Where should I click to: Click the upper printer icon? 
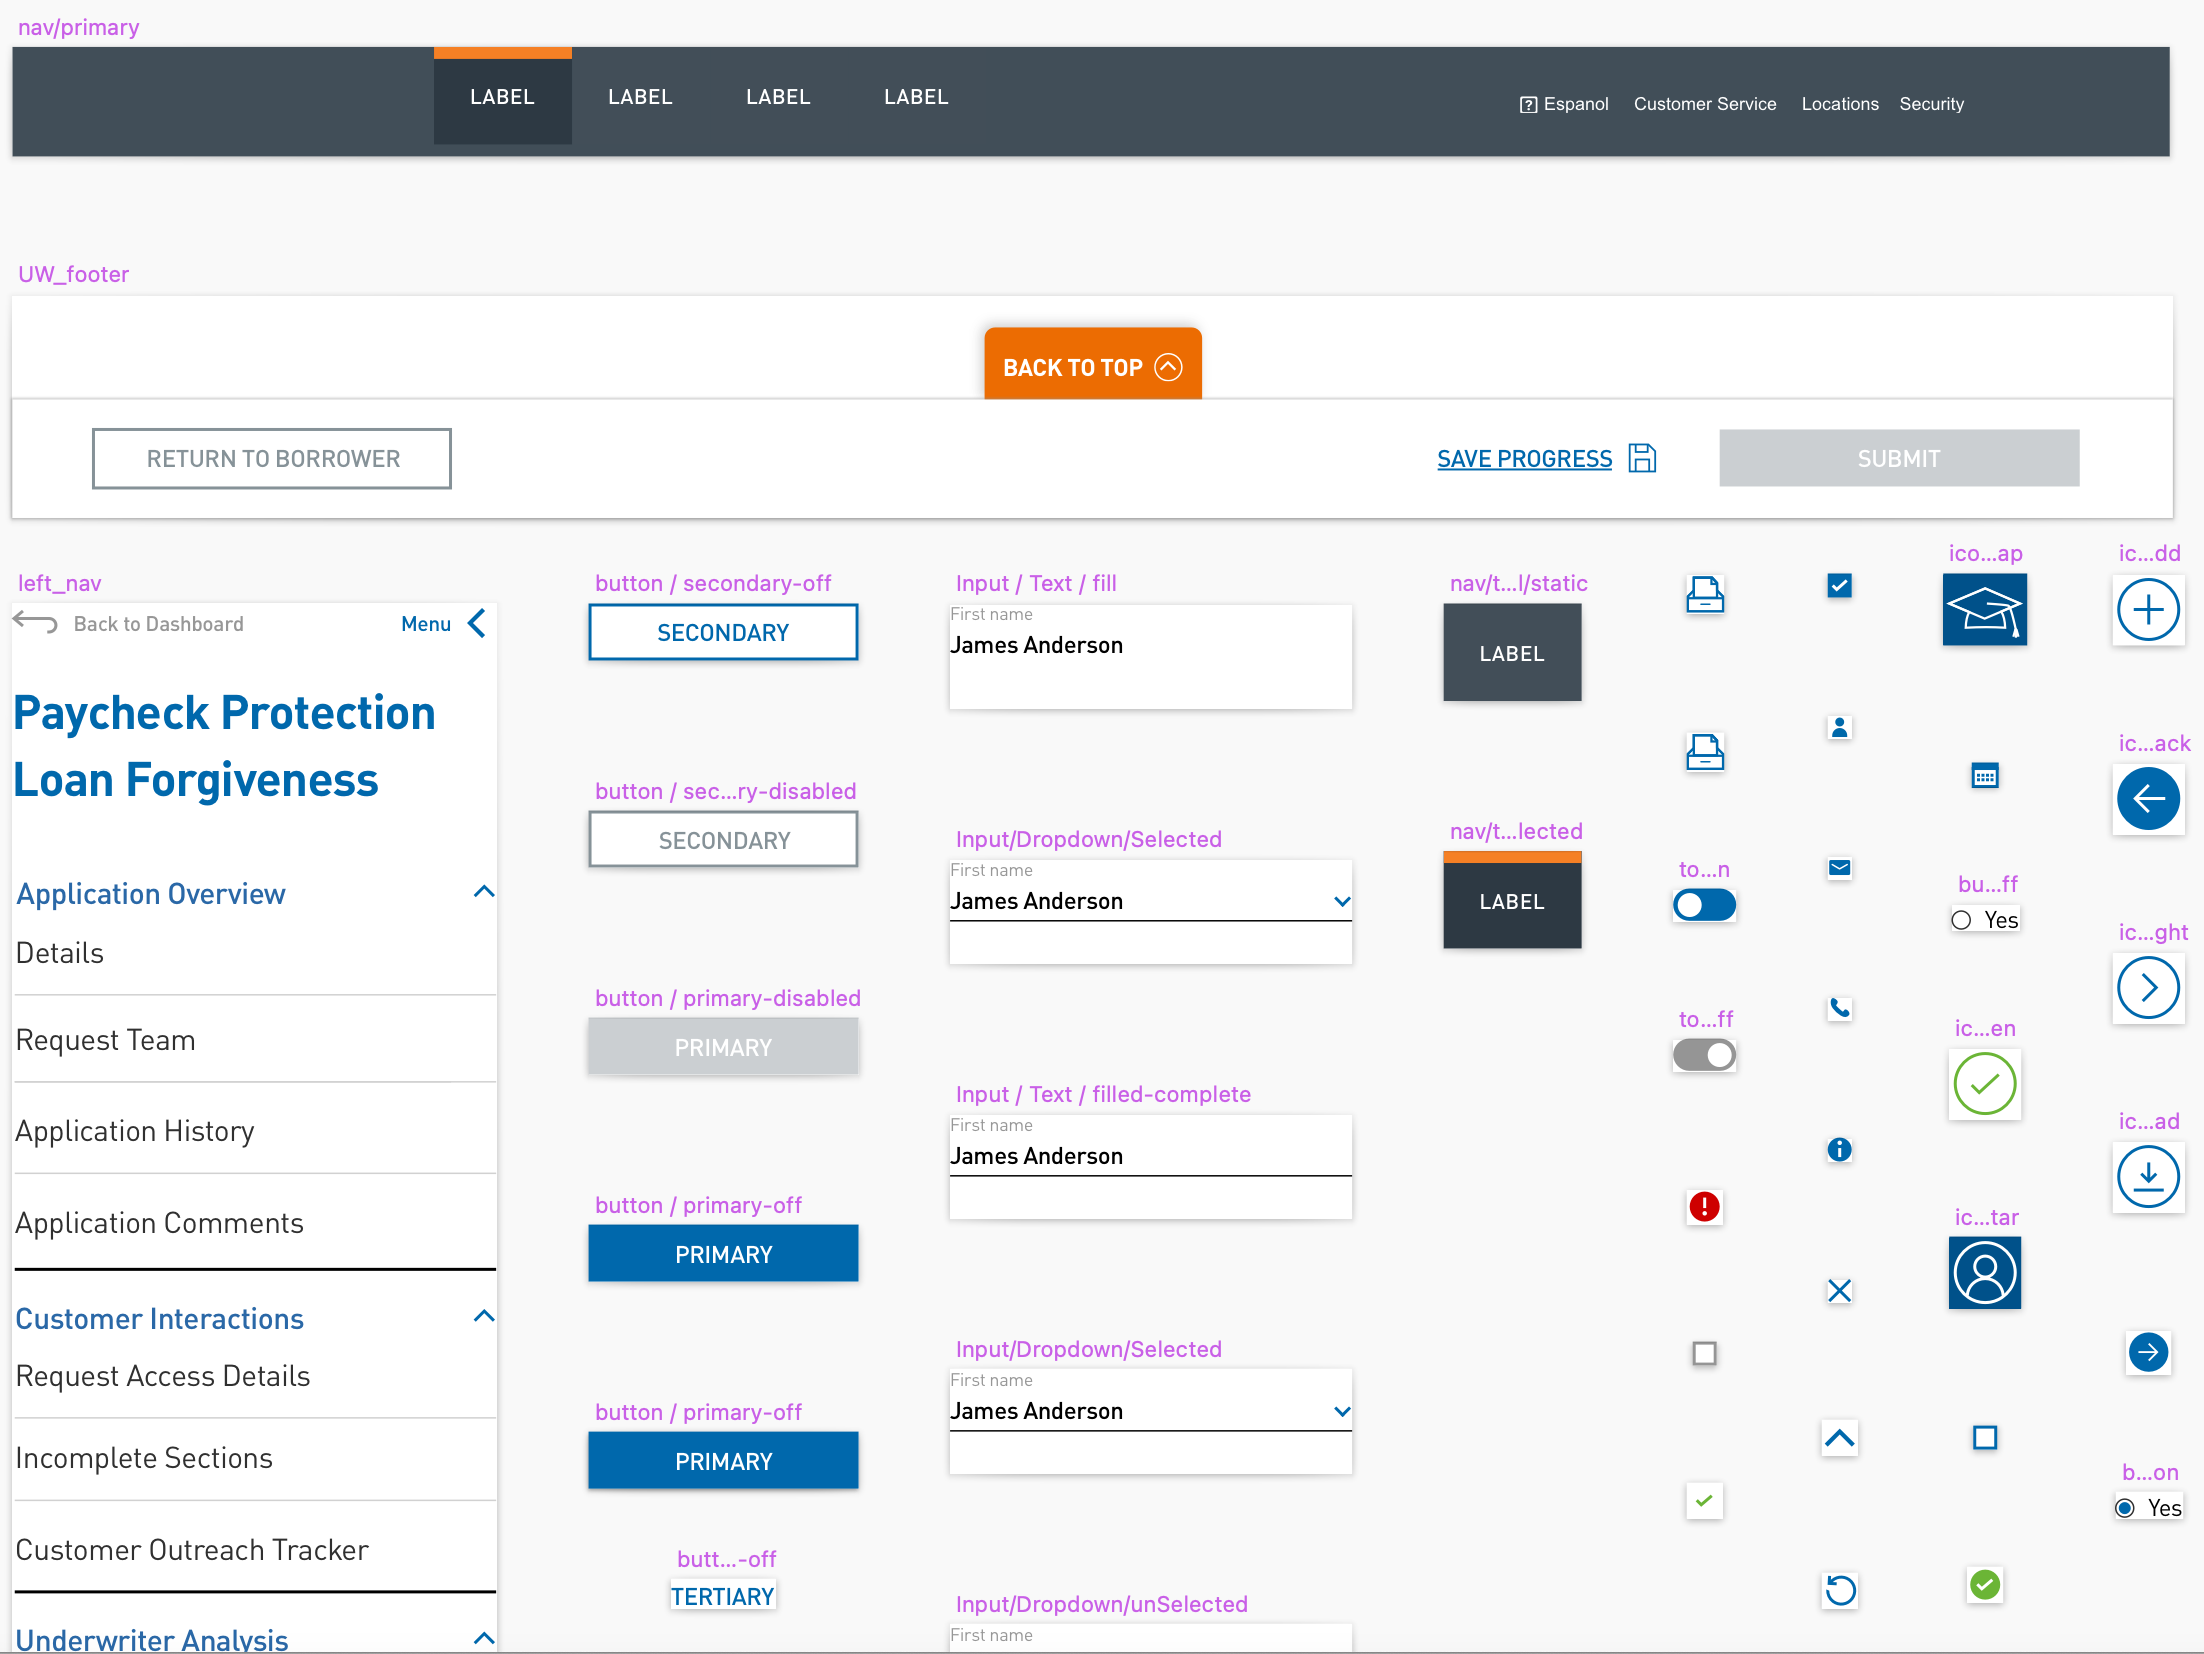click(1704, 595)
